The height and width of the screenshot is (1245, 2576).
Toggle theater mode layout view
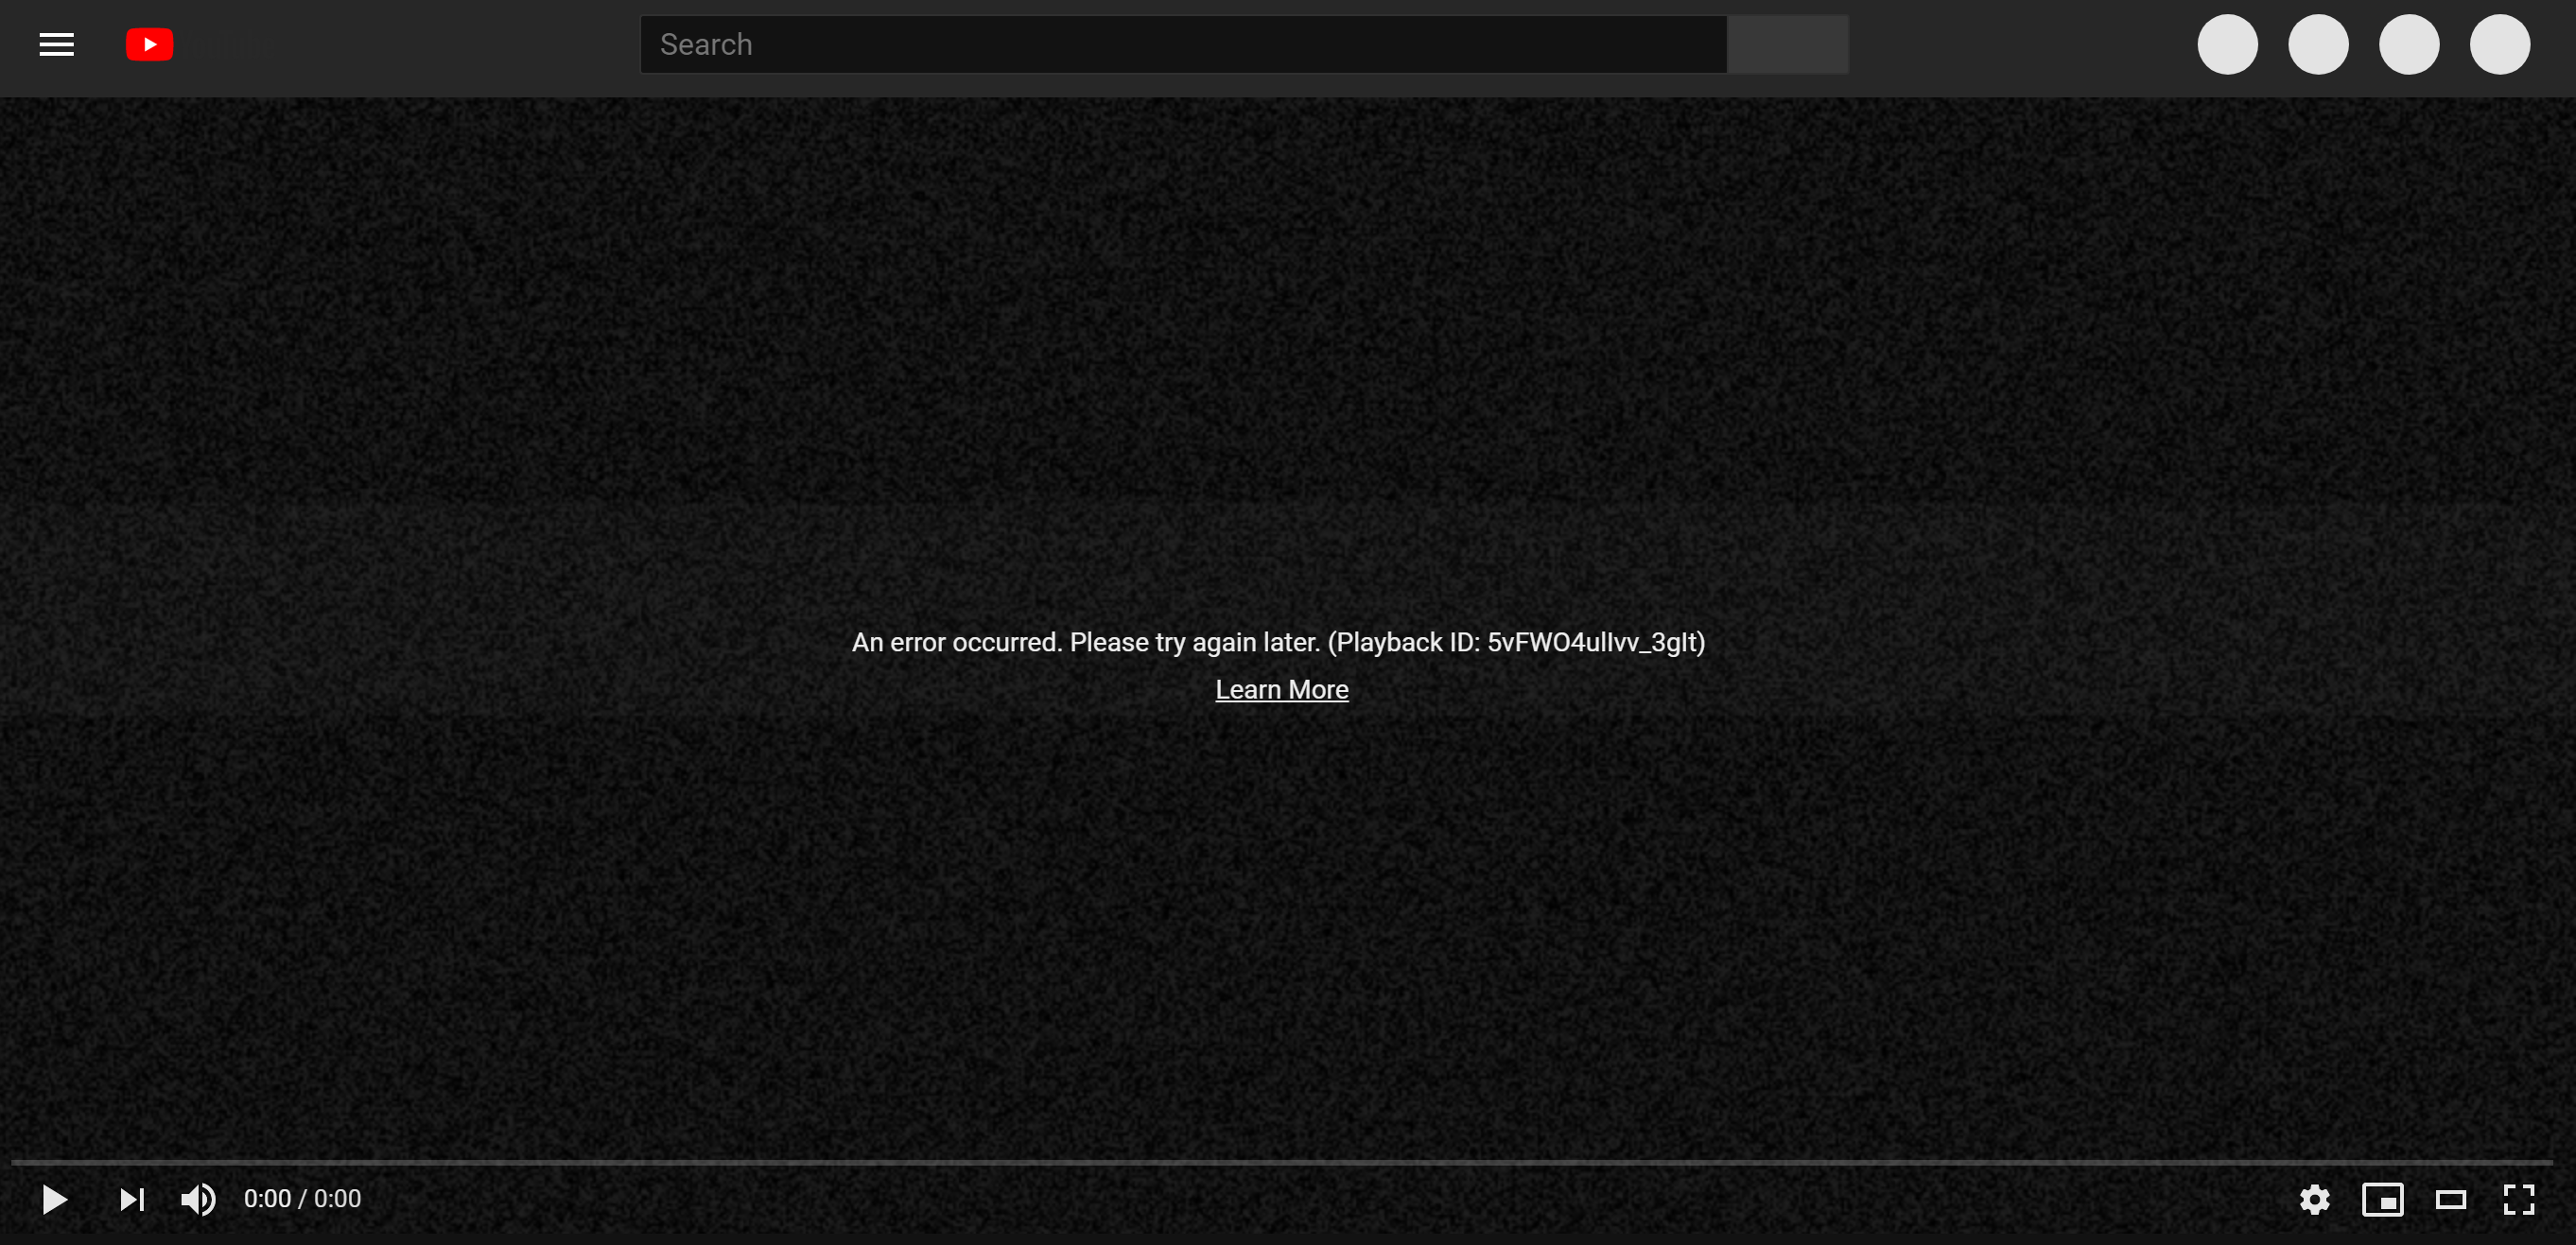point(2453,1198)
